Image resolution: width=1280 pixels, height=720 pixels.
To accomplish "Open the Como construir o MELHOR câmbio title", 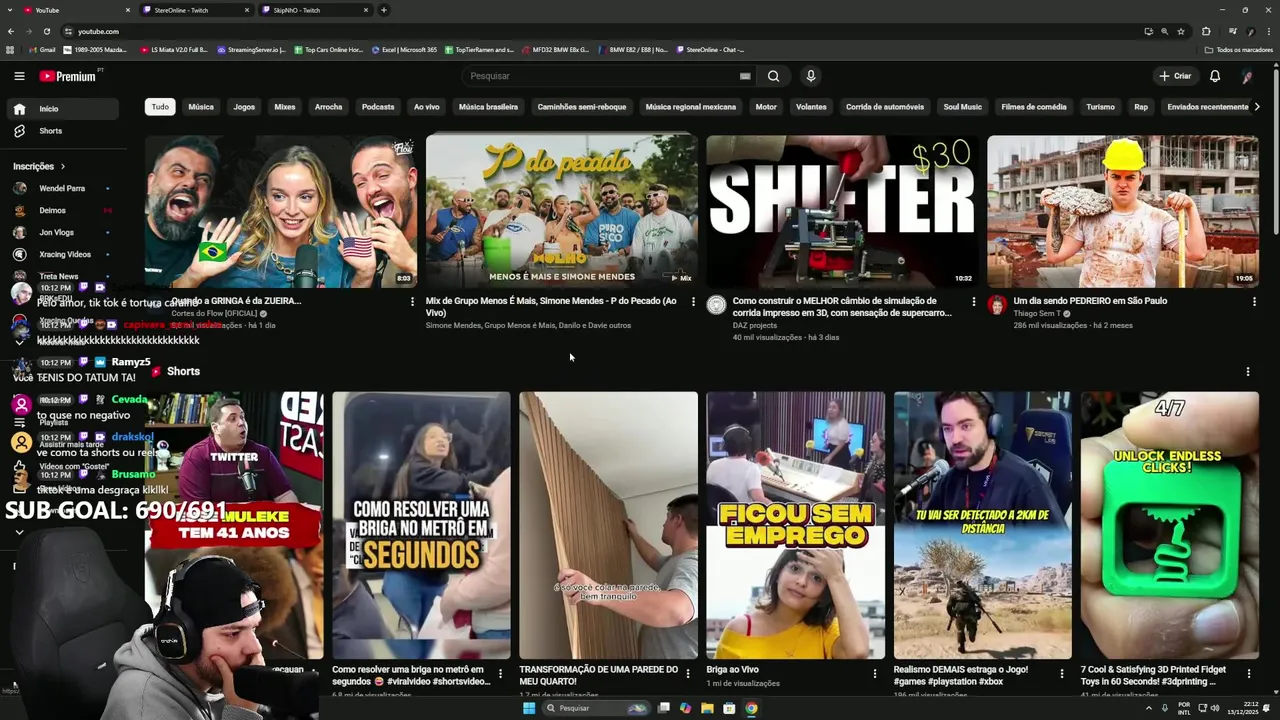I will [842, 307].
